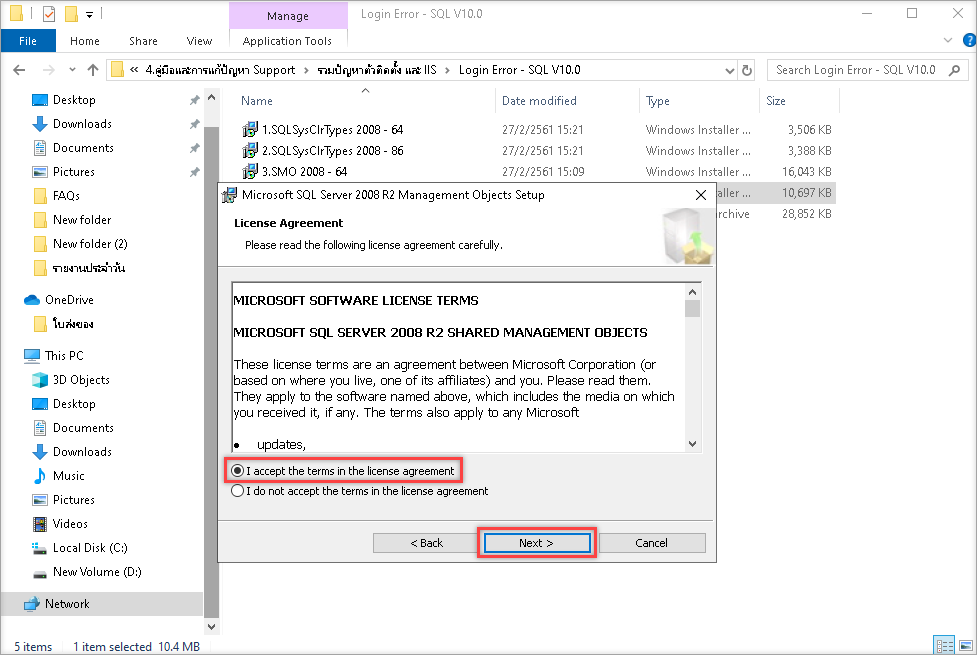Click the Back navigation arrow
This screenshot has width=977, height=655.
[x=20, y=70]
